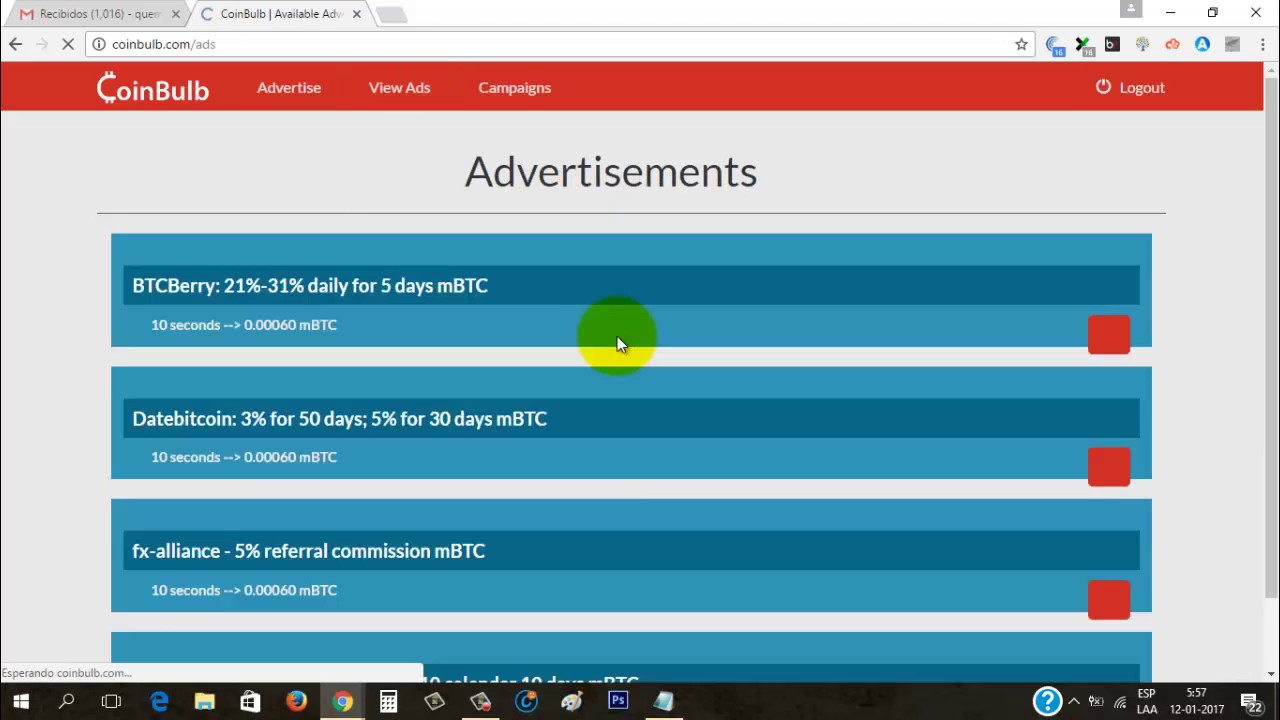Open a new browser tab
This screenshot has height=720, width=1280.
click(392, 14)
